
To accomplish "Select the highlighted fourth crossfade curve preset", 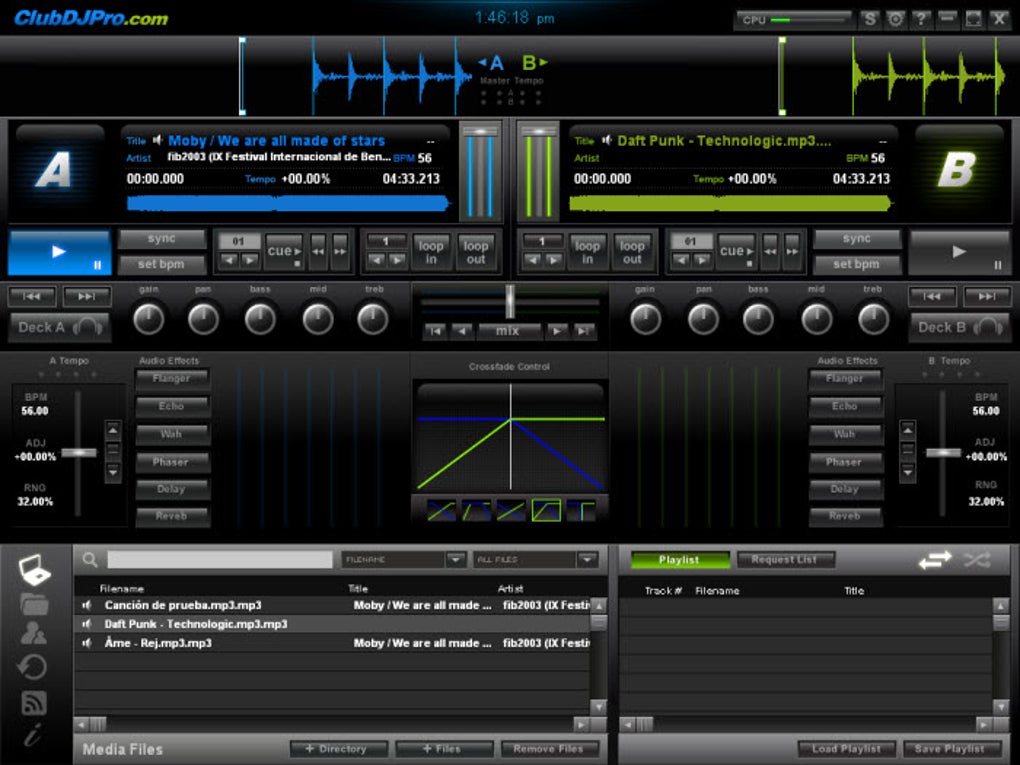I will pyautogui.click(x=546, y=511).
